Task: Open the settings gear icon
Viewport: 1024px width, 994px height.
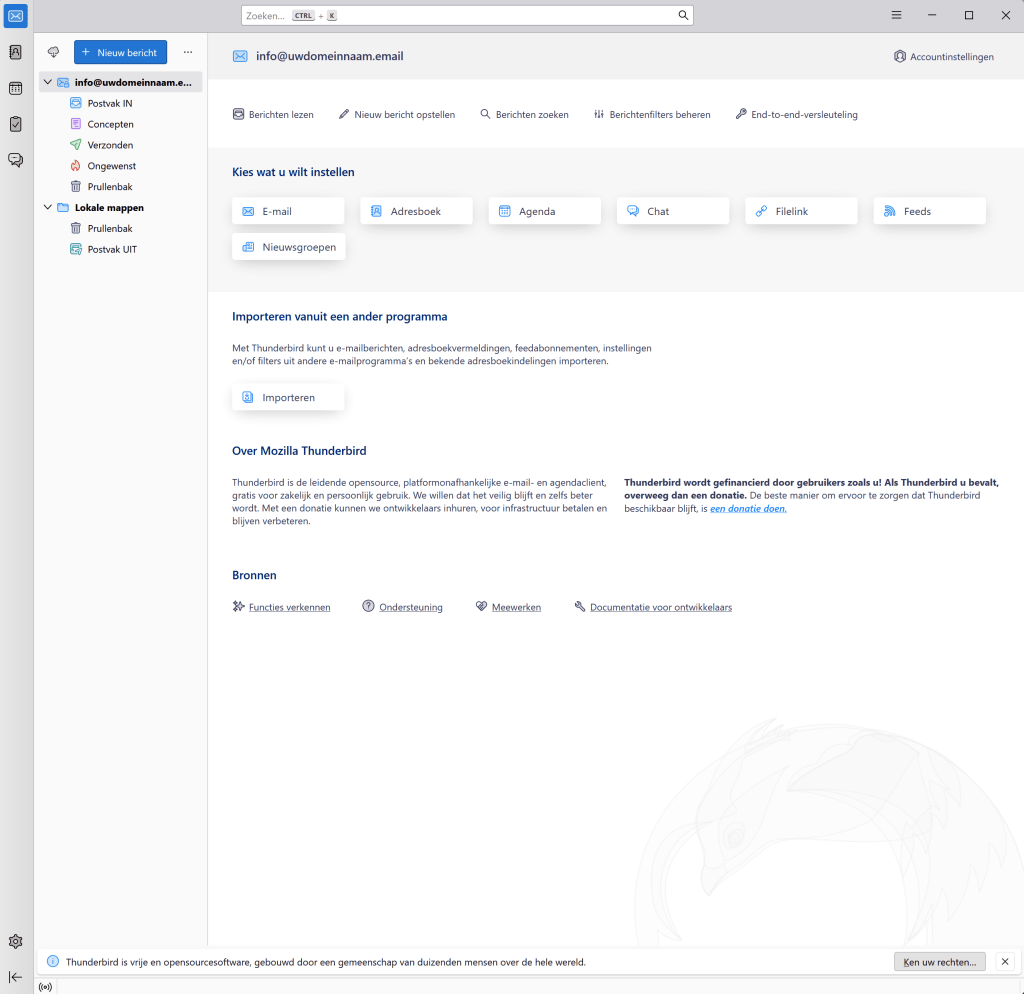Action: click(x=16, y=941)
